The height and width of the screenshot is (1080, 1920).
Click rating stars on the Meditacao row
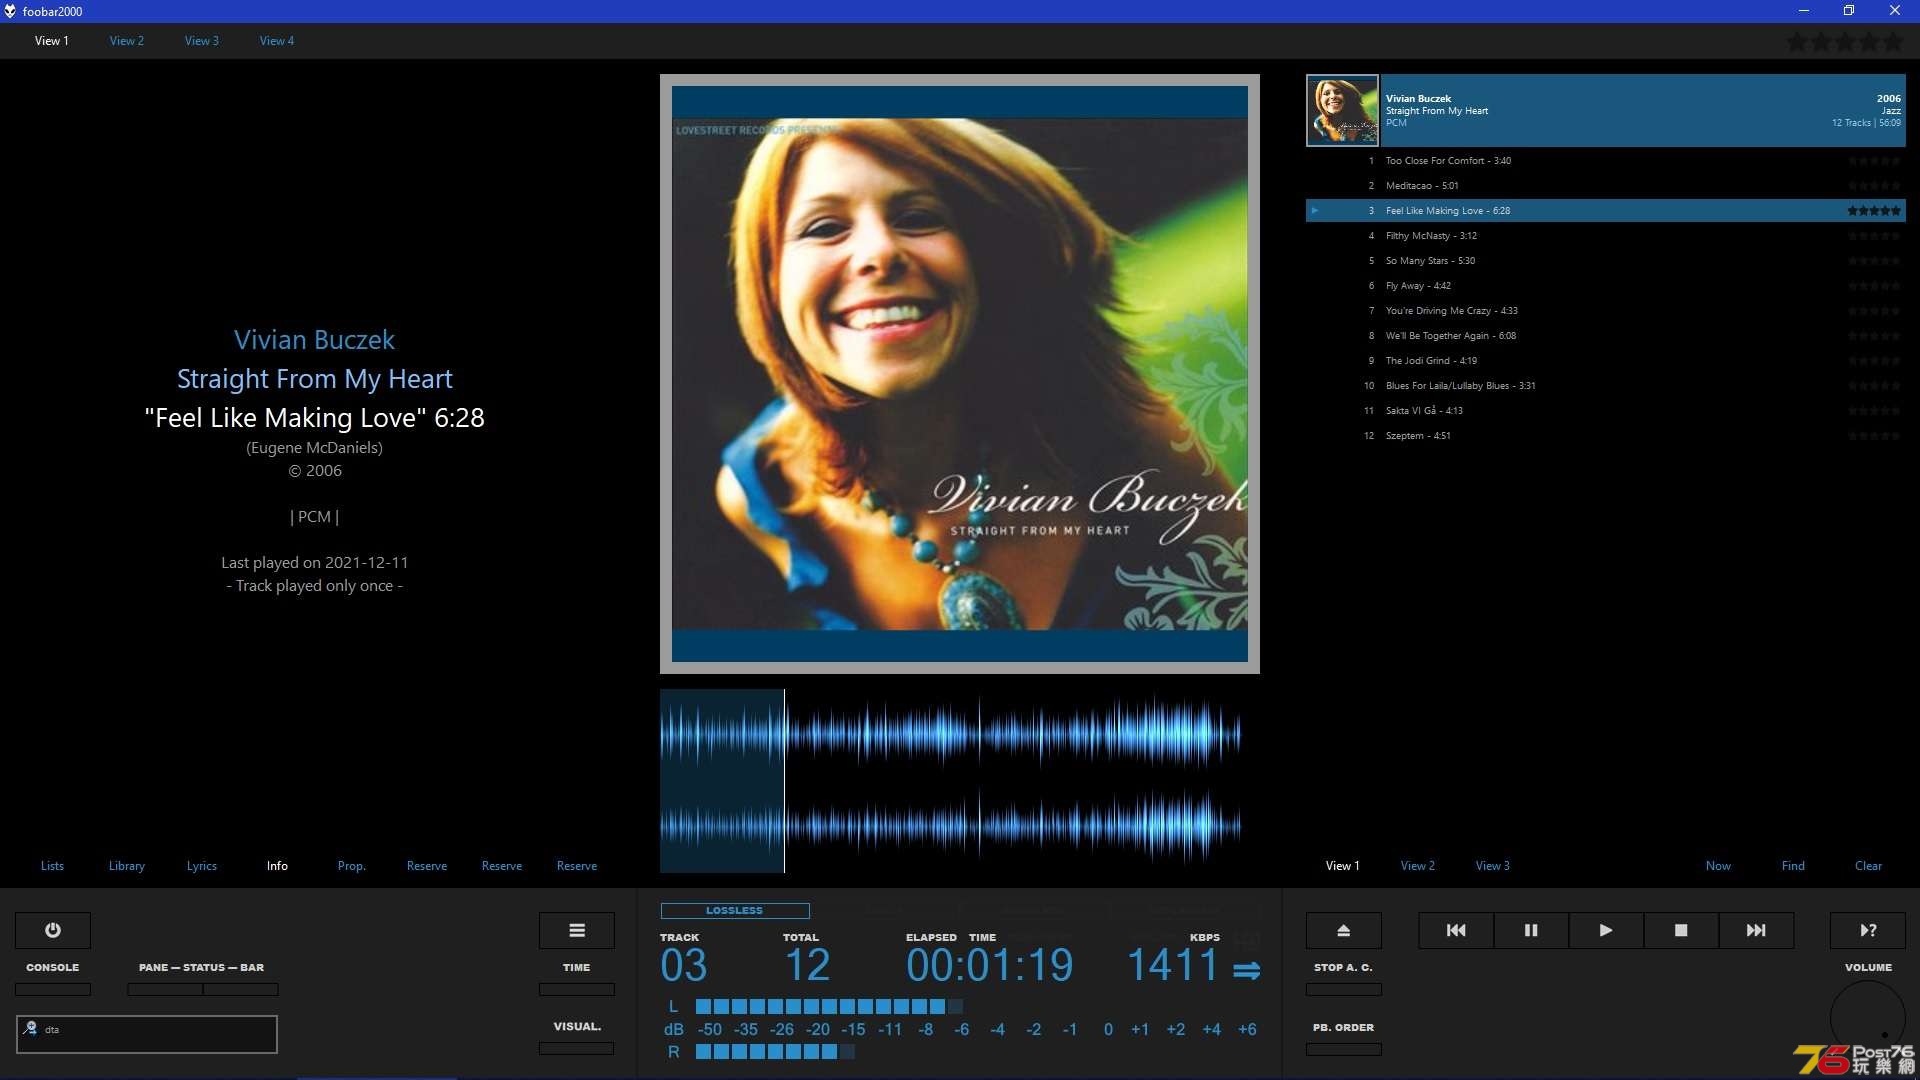pyautogui.click(x=1874, y=186)
